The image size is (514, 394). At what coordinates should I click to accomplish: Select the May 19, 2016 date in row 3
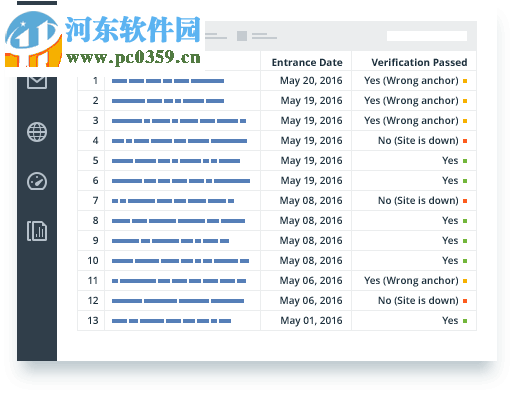(311, 121)
